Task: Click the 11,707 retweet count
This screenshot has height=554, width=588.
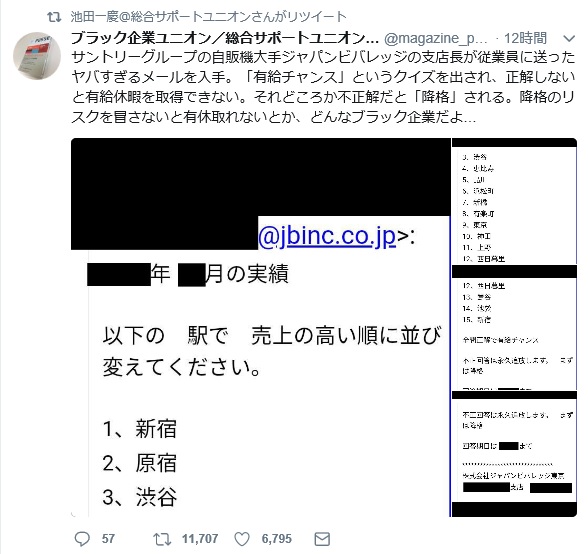Action: coord(200,539)
